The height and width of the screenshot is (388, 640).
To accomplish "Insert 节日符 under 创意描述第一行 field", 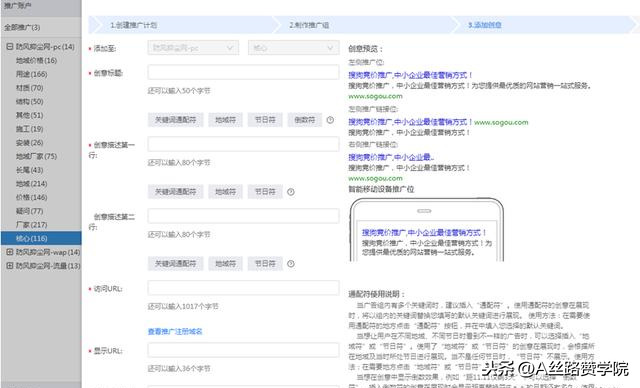I will (x=265, y=192).
